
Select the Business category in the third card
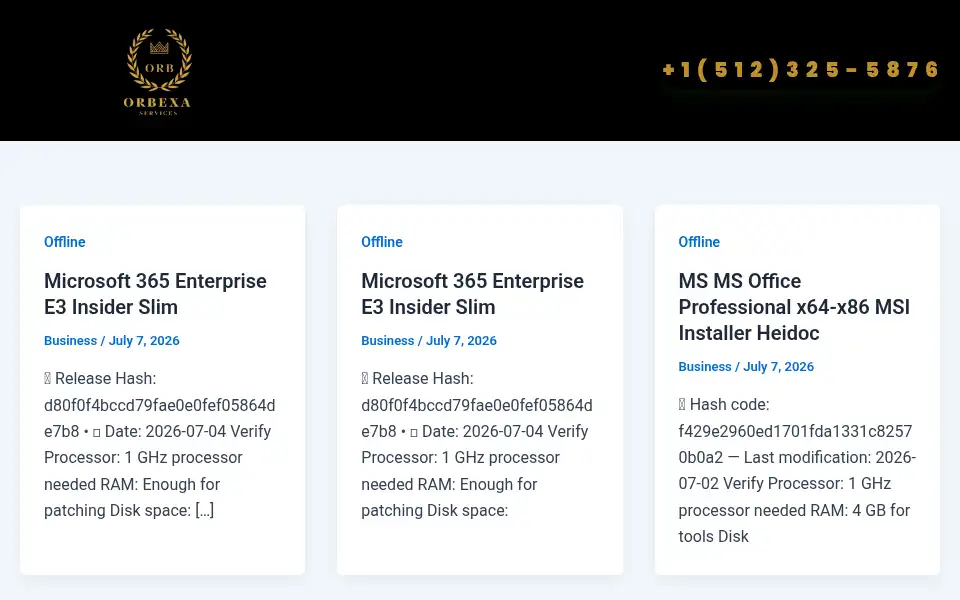(x=705, y=367)
